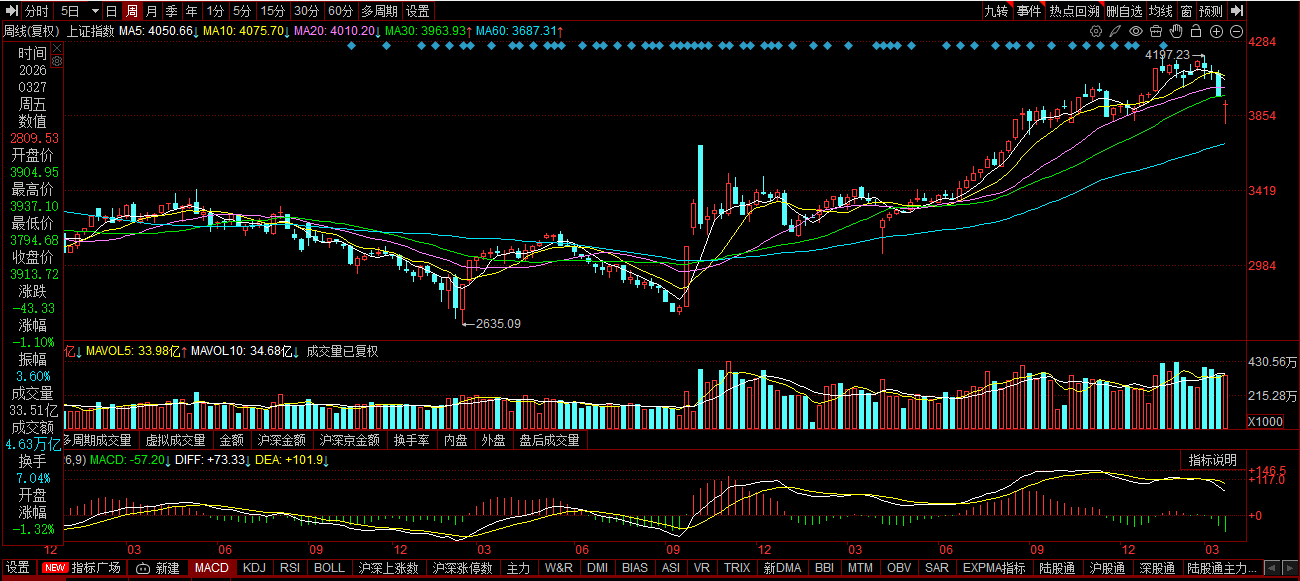This screenshot has height=581, width=1300.
Task: Switch the chart to the 月 monthly period
Action: pyautogui.click(x=151, y=11)
